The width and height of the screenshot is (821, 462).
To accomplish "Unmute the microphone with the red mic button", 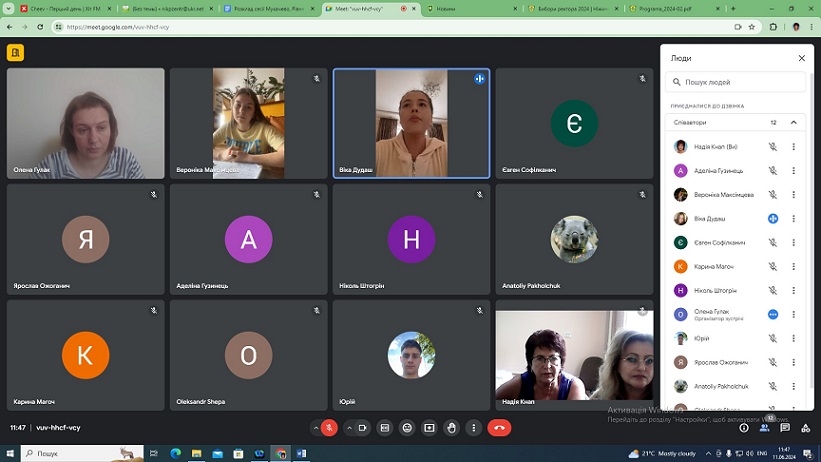I will pyautogui.click(x=329, y=428).
